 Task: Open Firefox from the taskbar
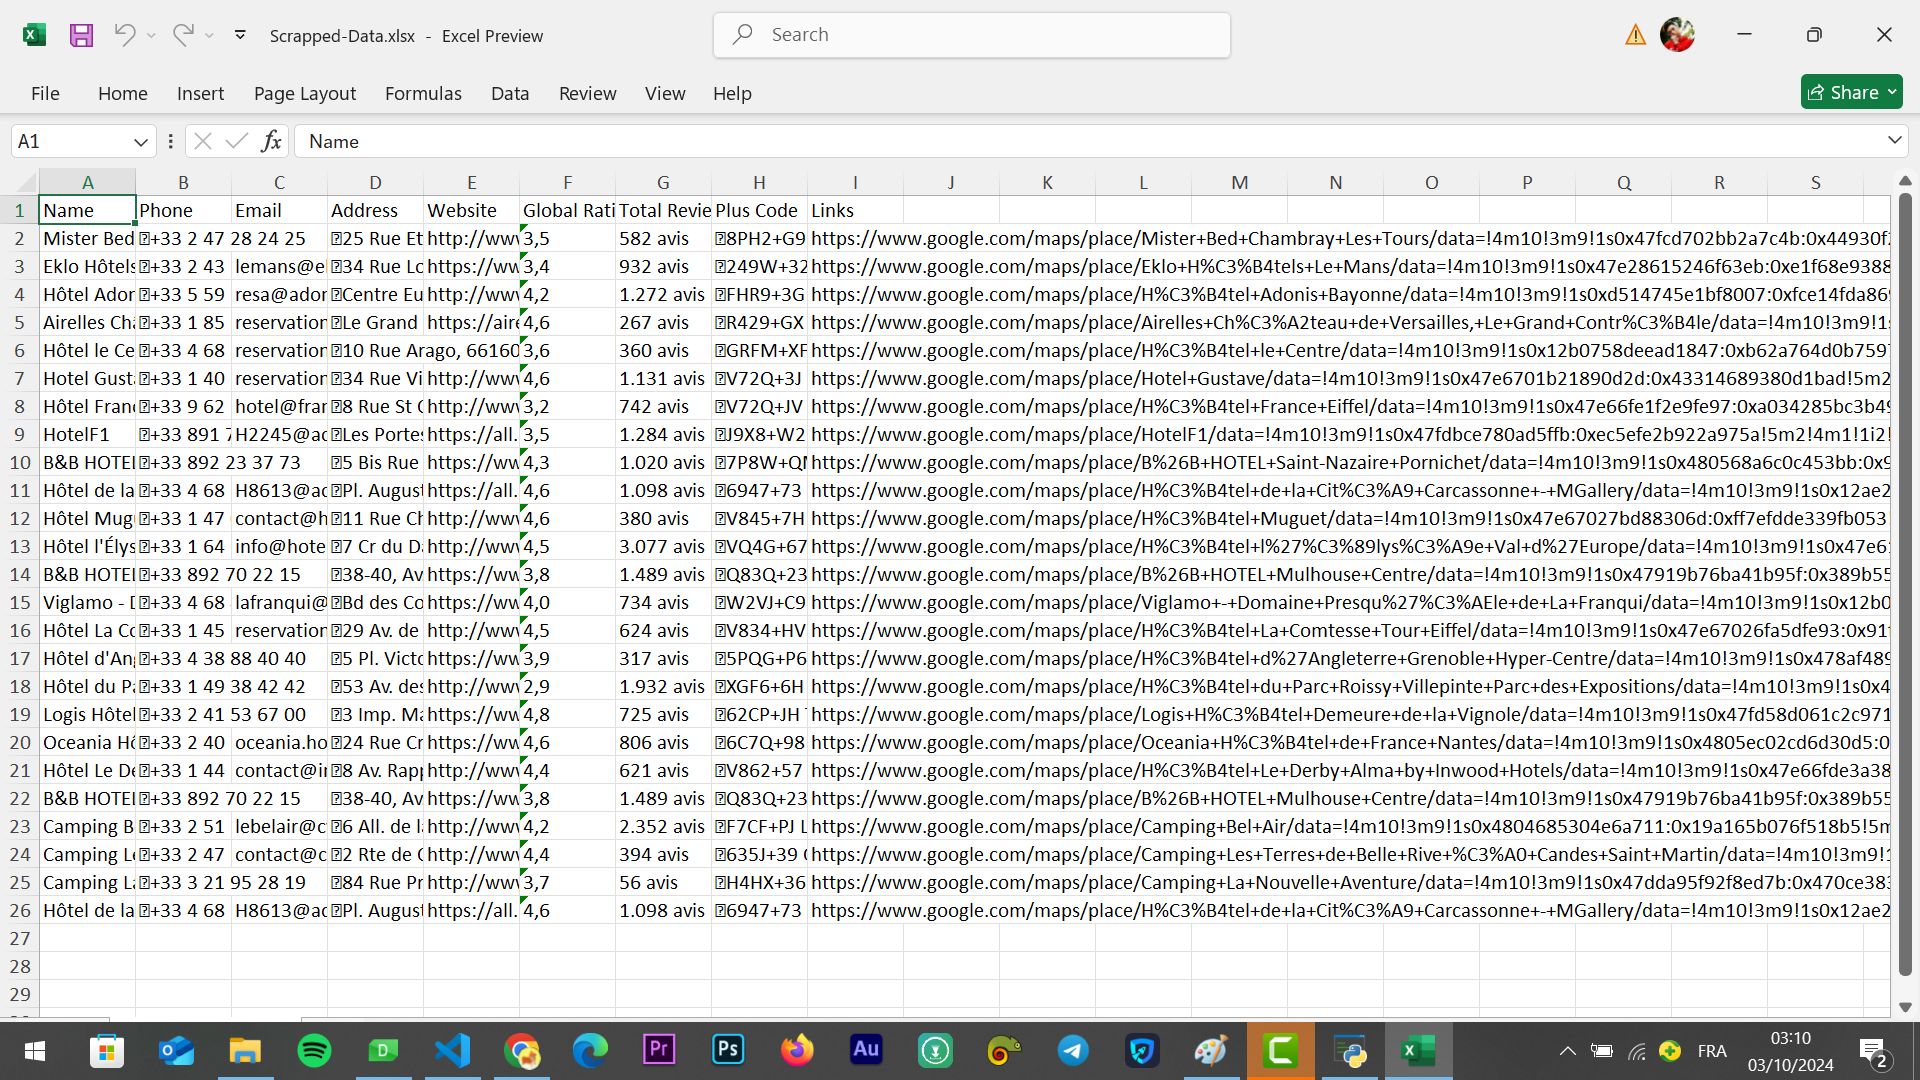coord(797,1051)
